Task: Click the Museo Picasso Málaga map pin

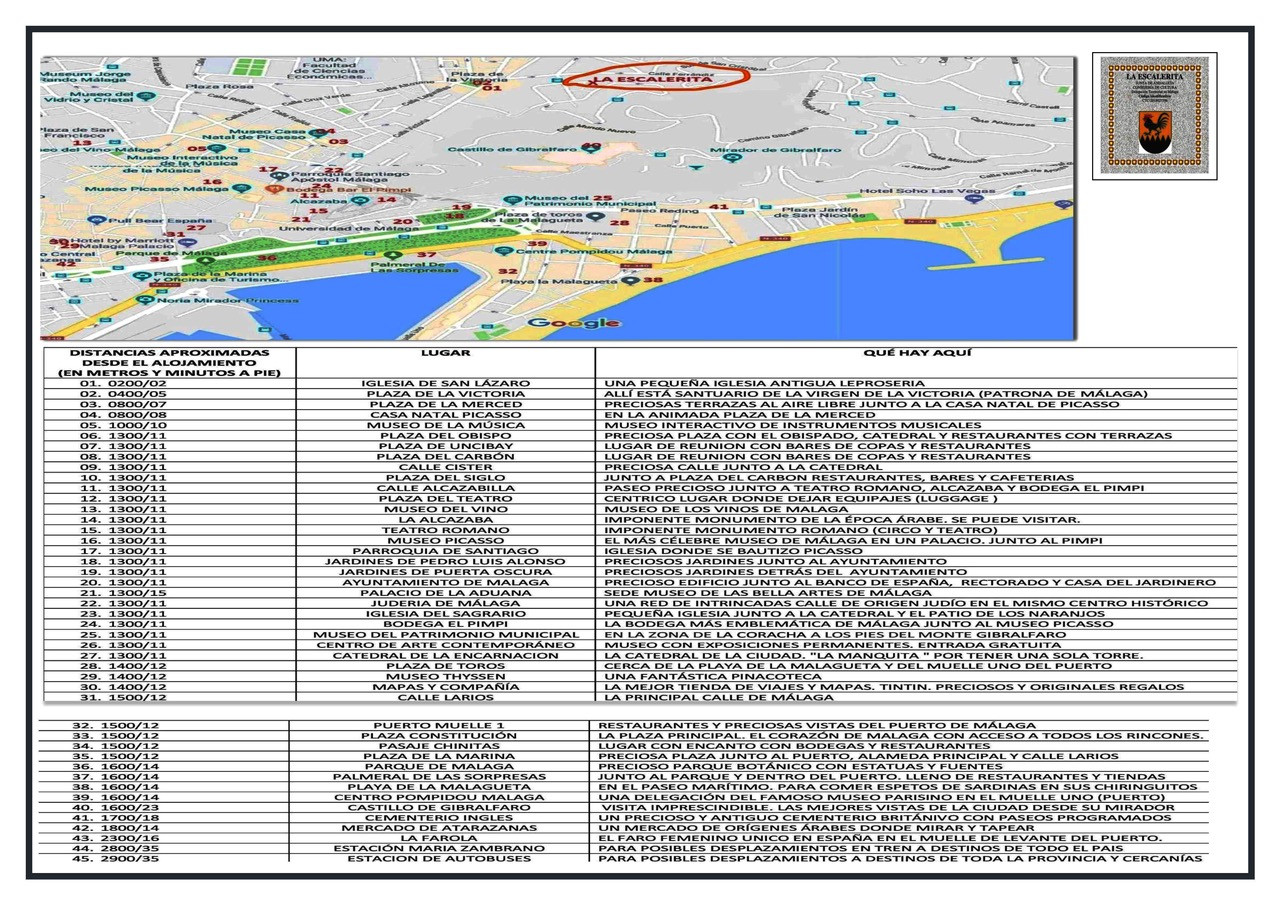Action: [x=239, y=188]
